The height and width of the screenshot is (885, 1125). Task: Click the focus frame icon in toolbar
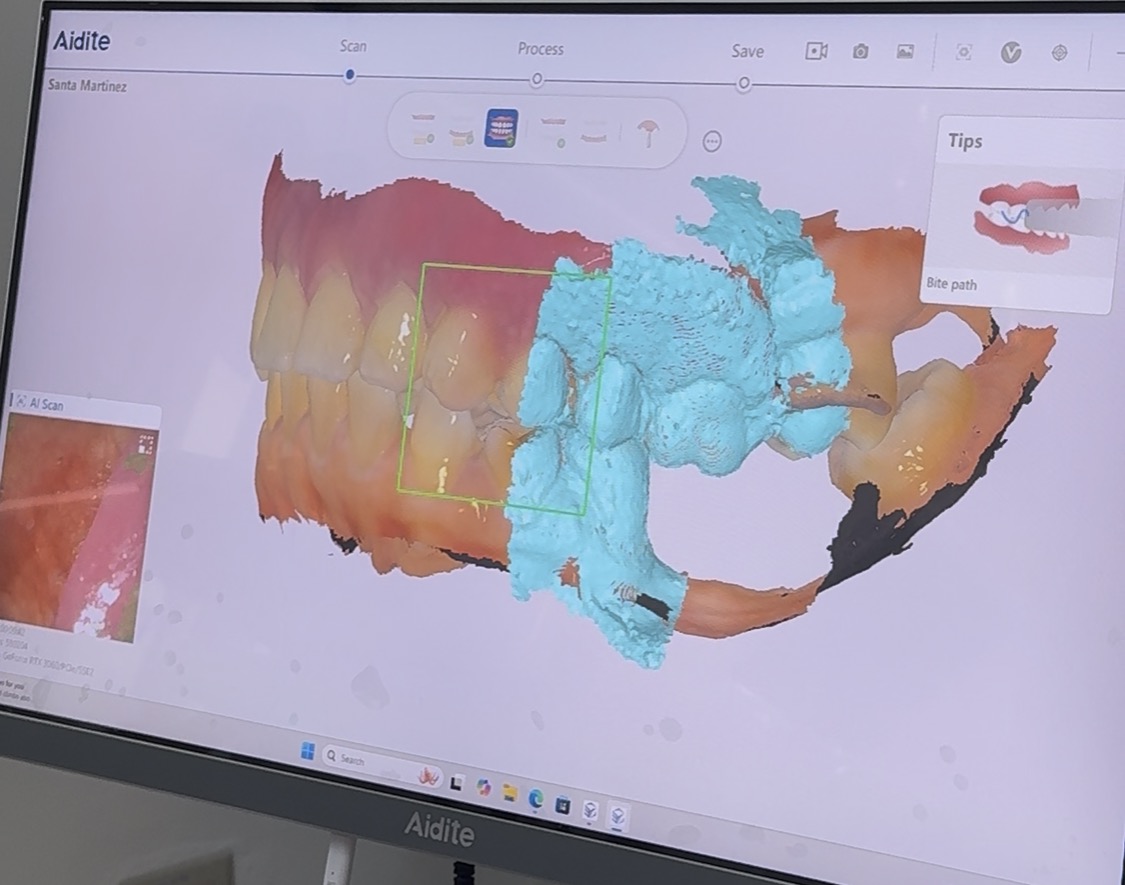click(963, 52)
